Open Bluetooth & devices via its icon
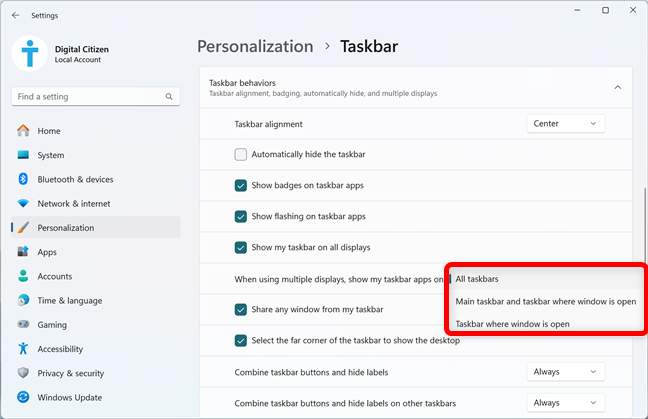The image size is (648, 419). click(x=23, y=179)
